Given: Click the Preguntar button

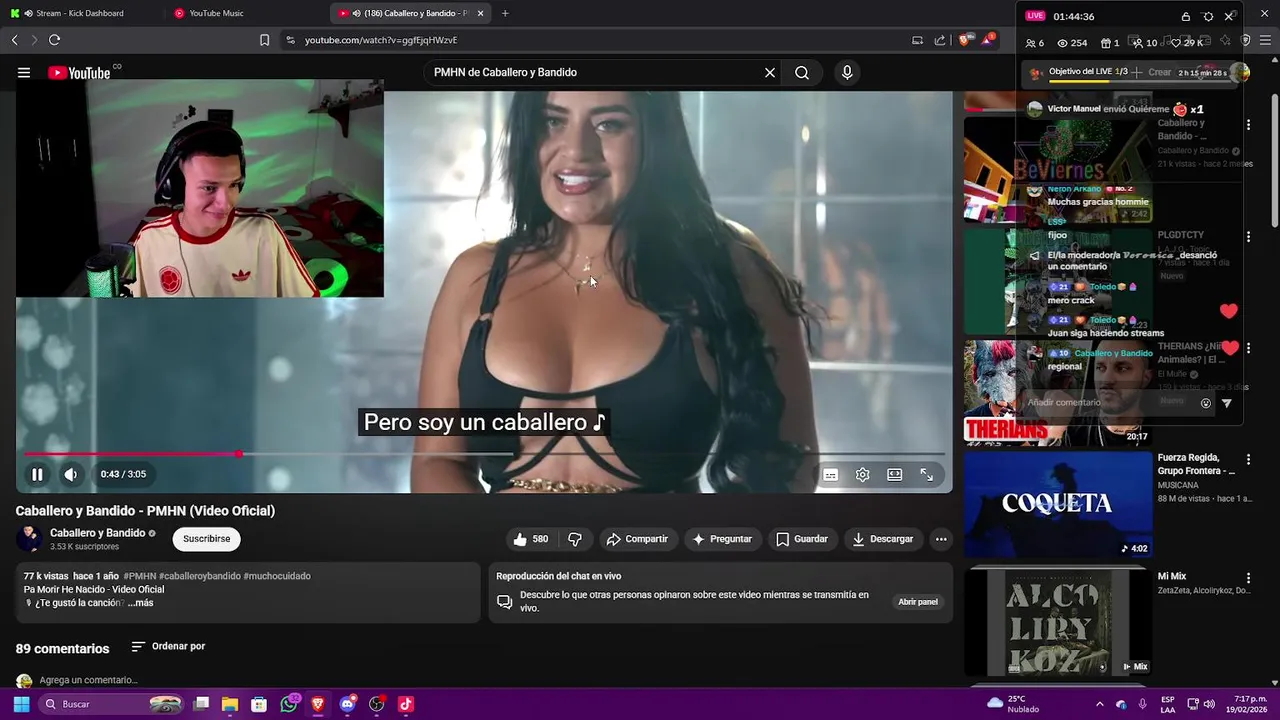Looking at the screenshot, I should [722, 539].
